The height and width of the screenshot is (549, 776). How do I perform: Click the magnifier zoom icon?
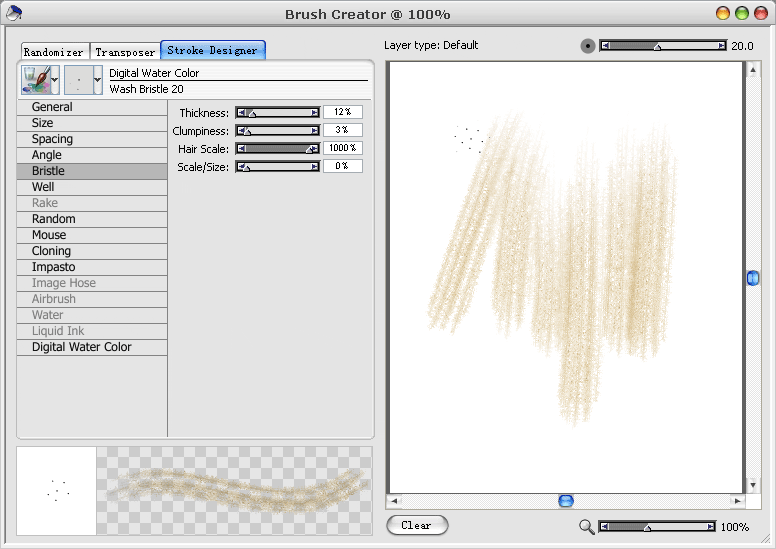(586, 527)
